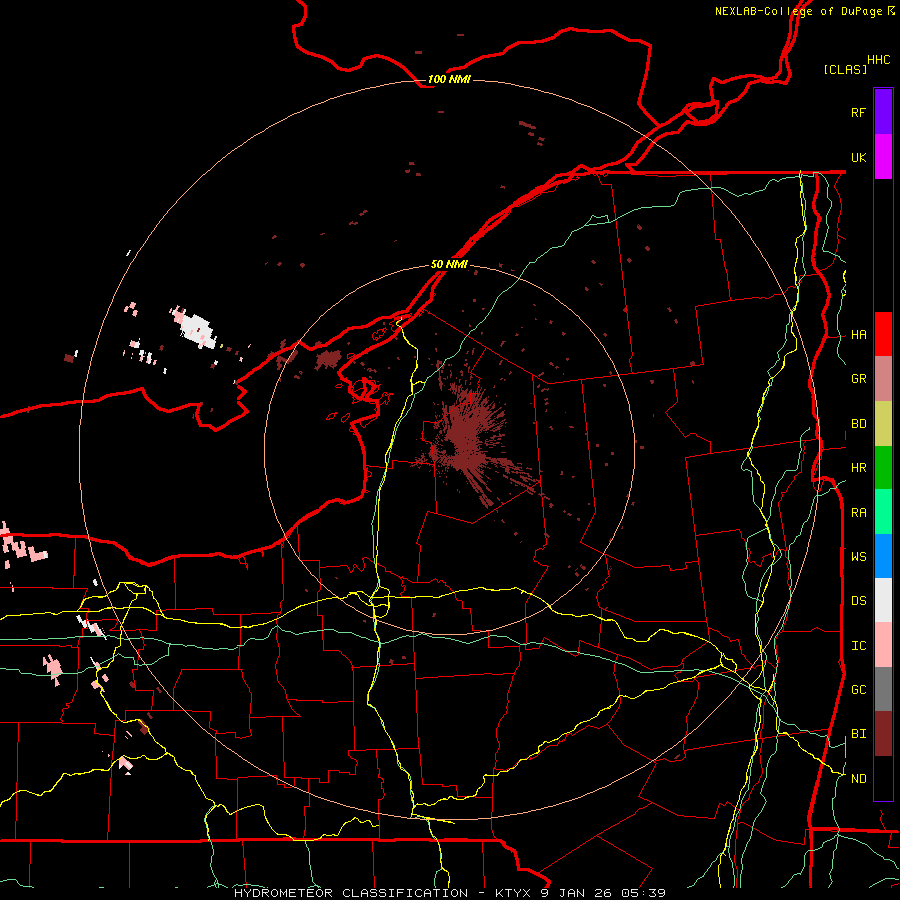Click the "UK" legend label
This screenshot has width=900, height=900.
click(x=859, y=157)
